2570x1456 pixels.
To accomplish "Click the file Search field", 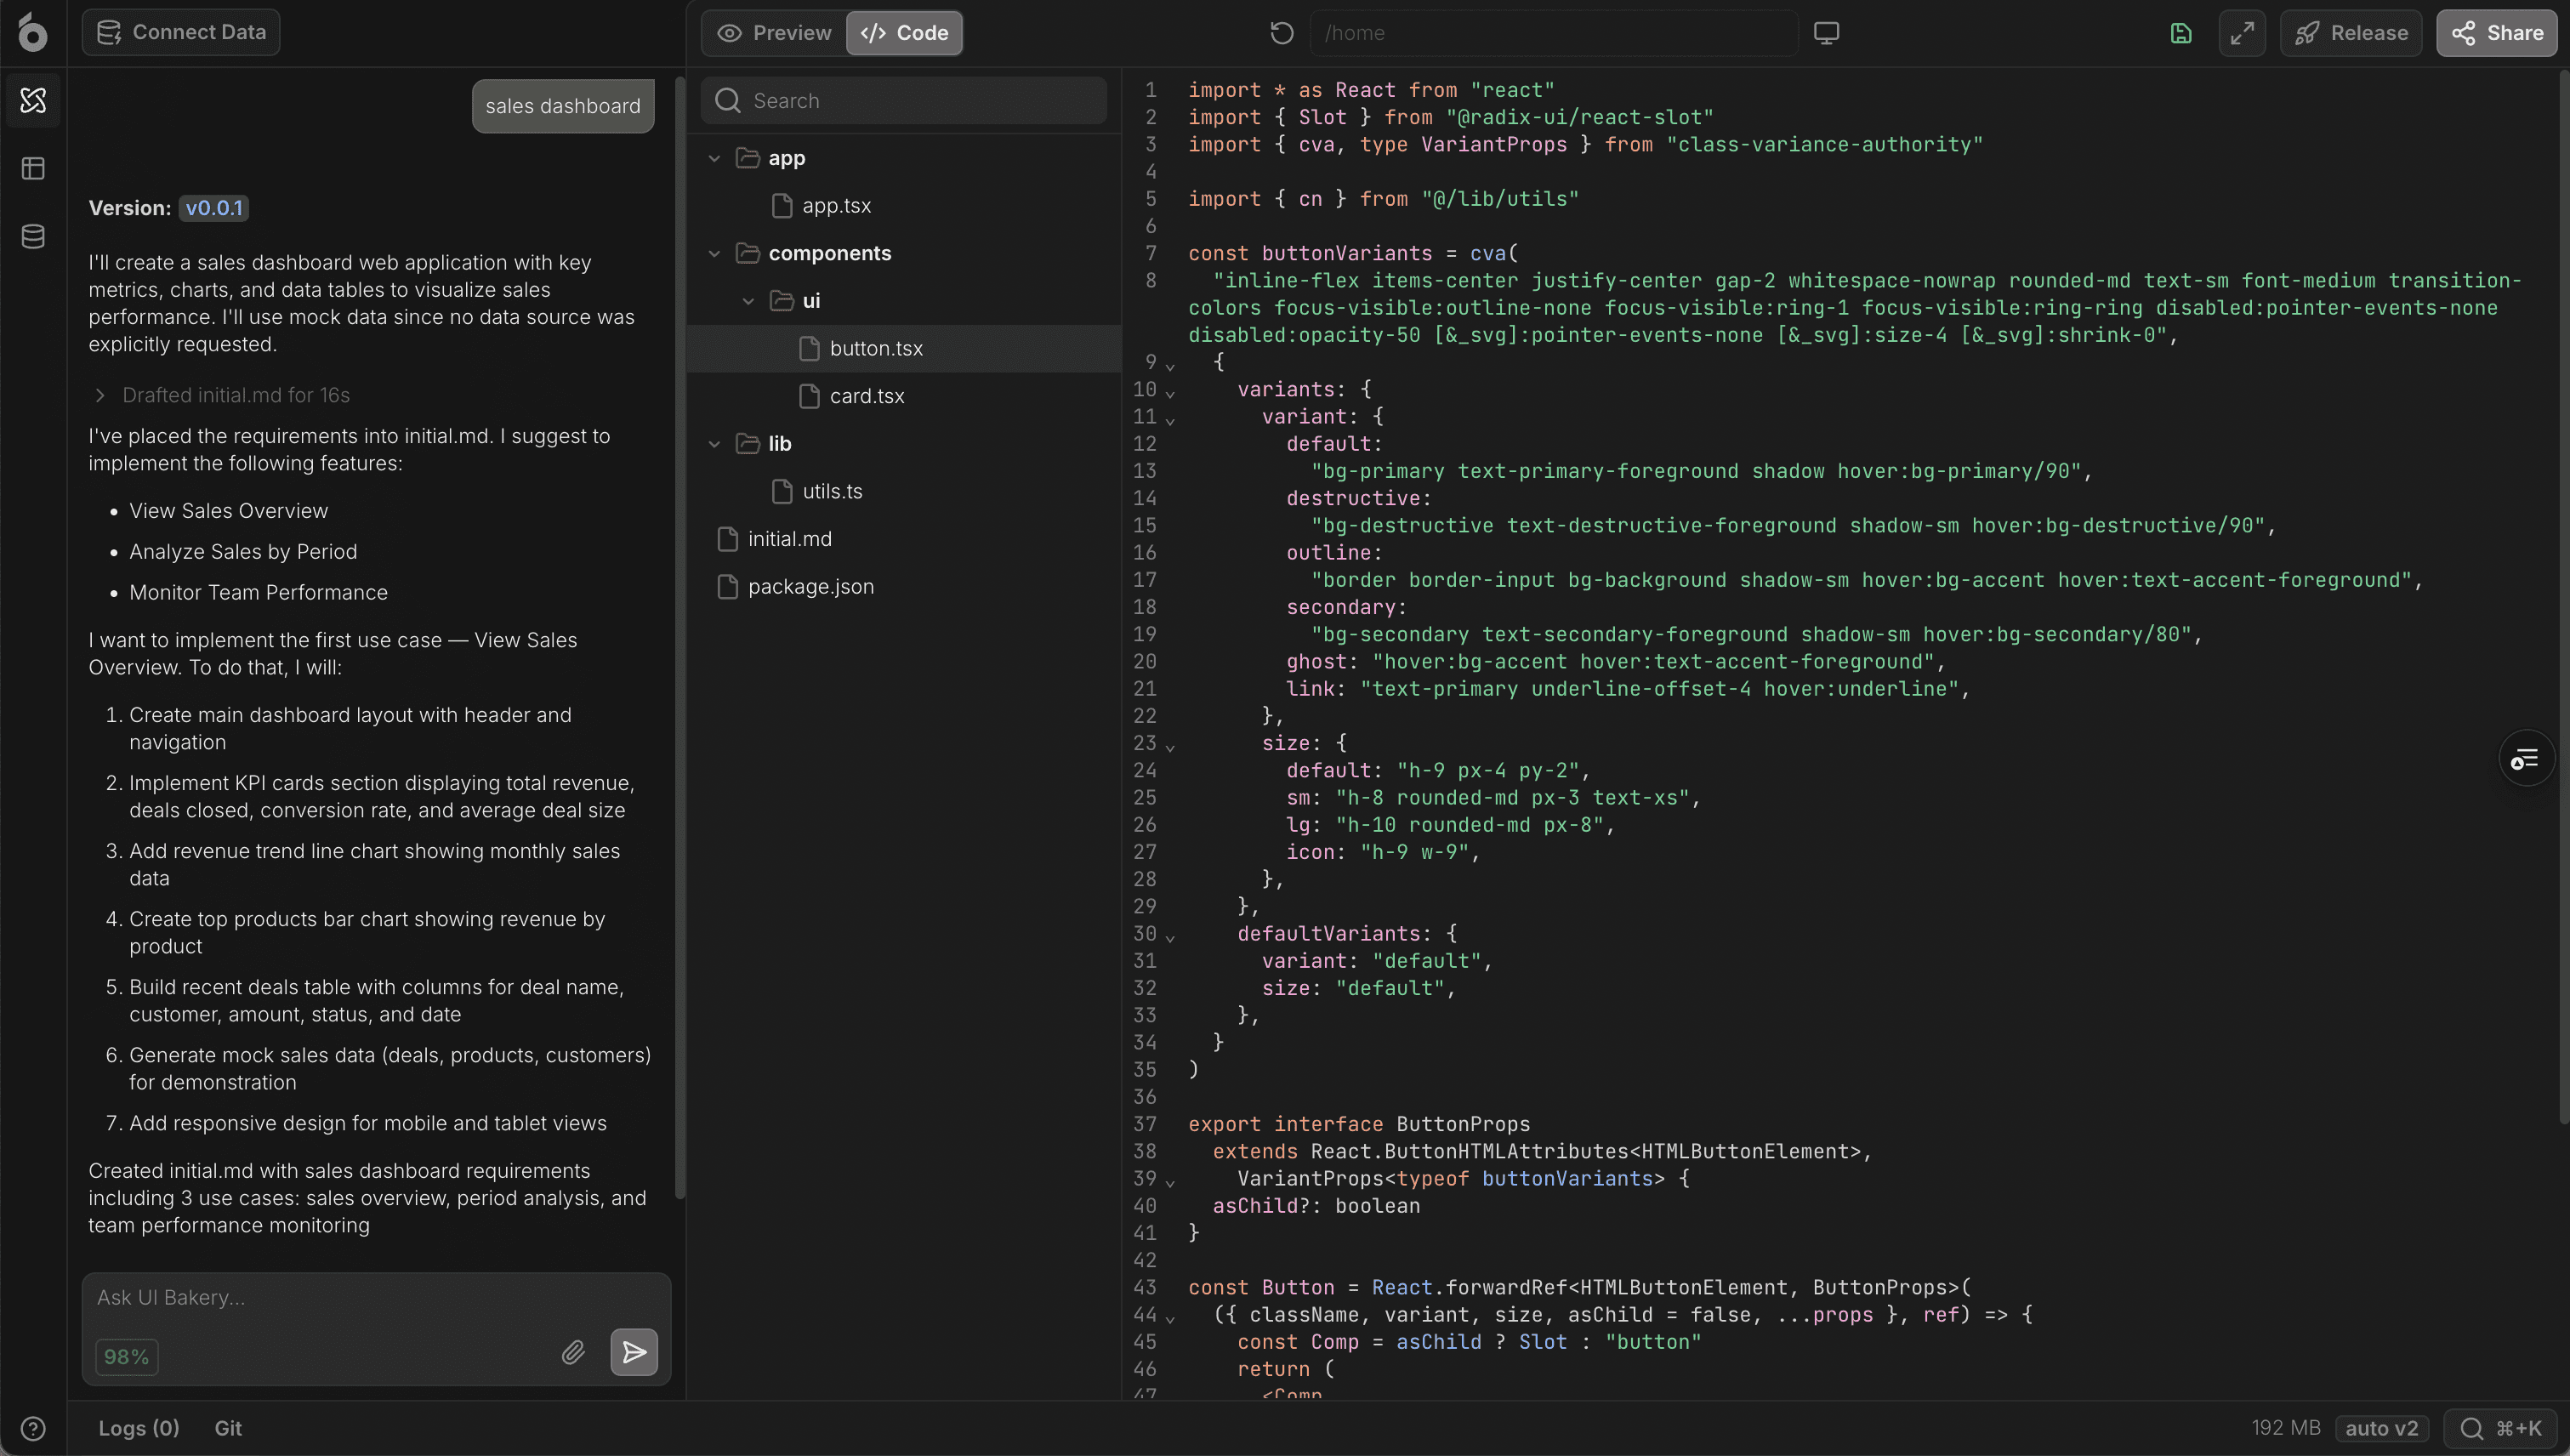I will [904, 100].
